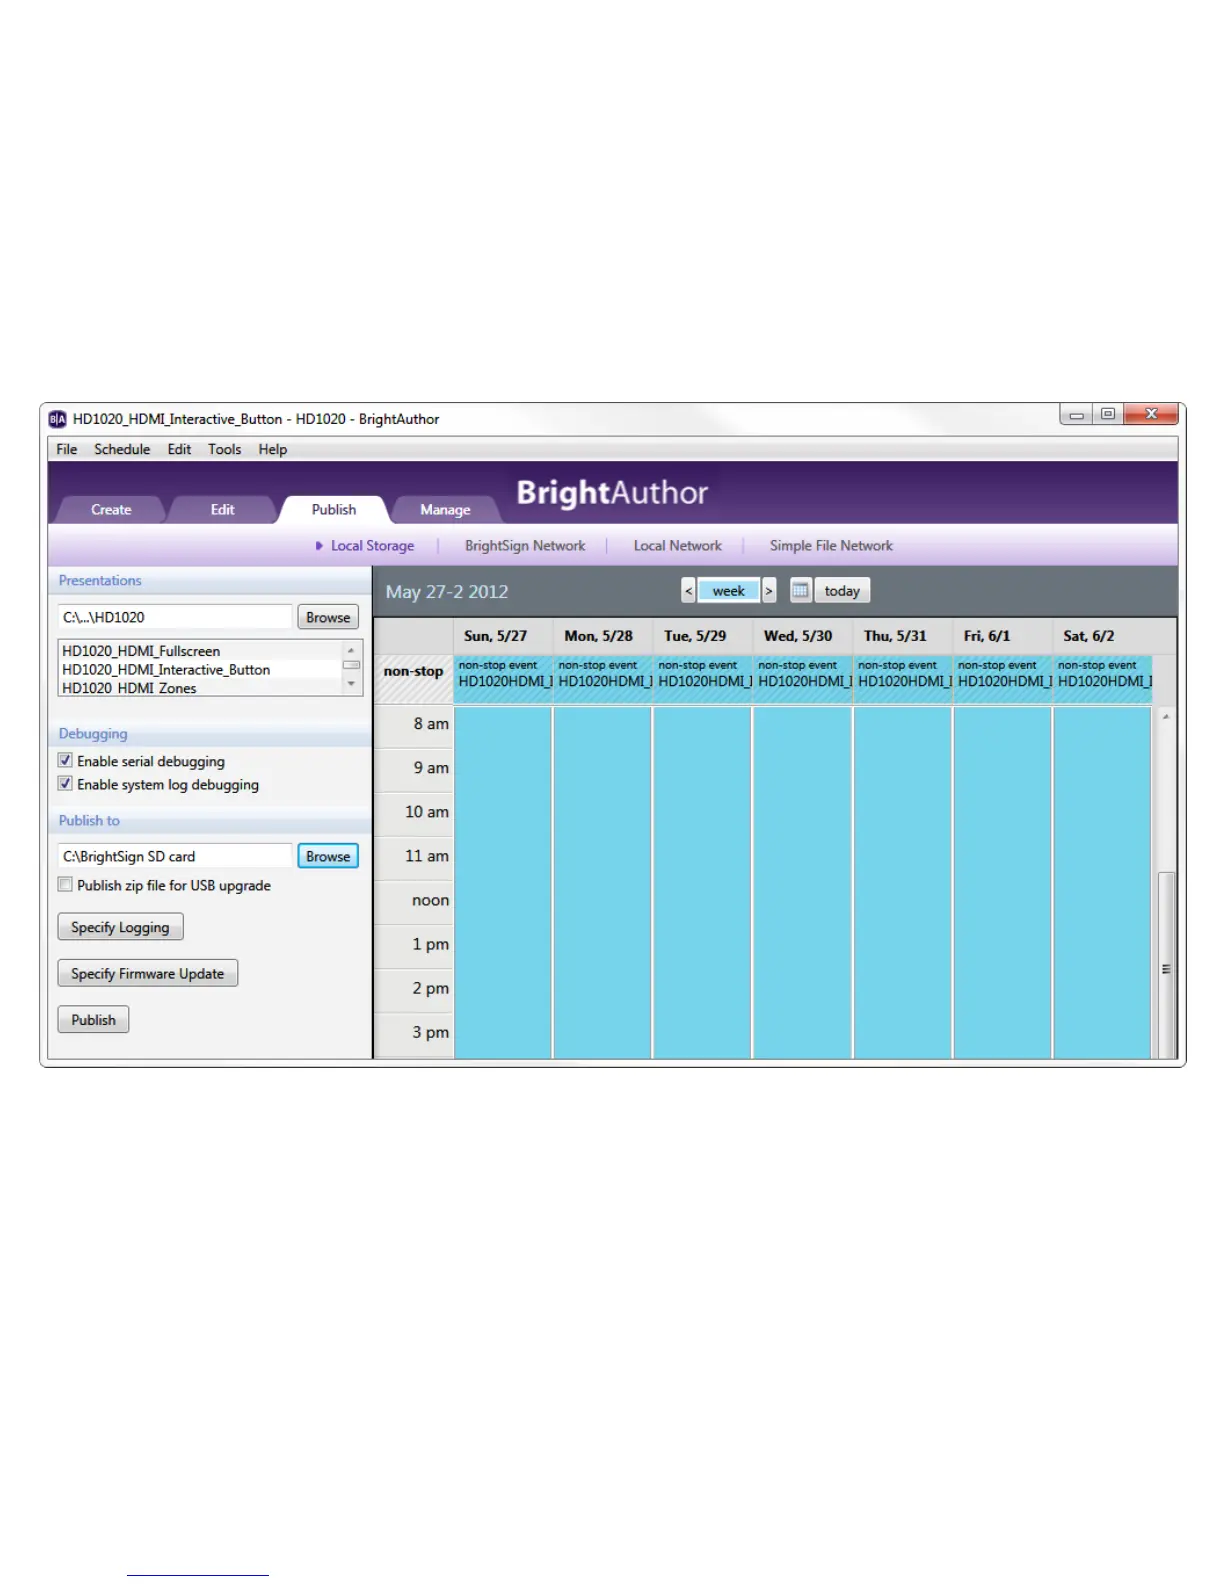The image size is (1224, 1584).
Task: Open the Tools menu
Action: [224, 449]
